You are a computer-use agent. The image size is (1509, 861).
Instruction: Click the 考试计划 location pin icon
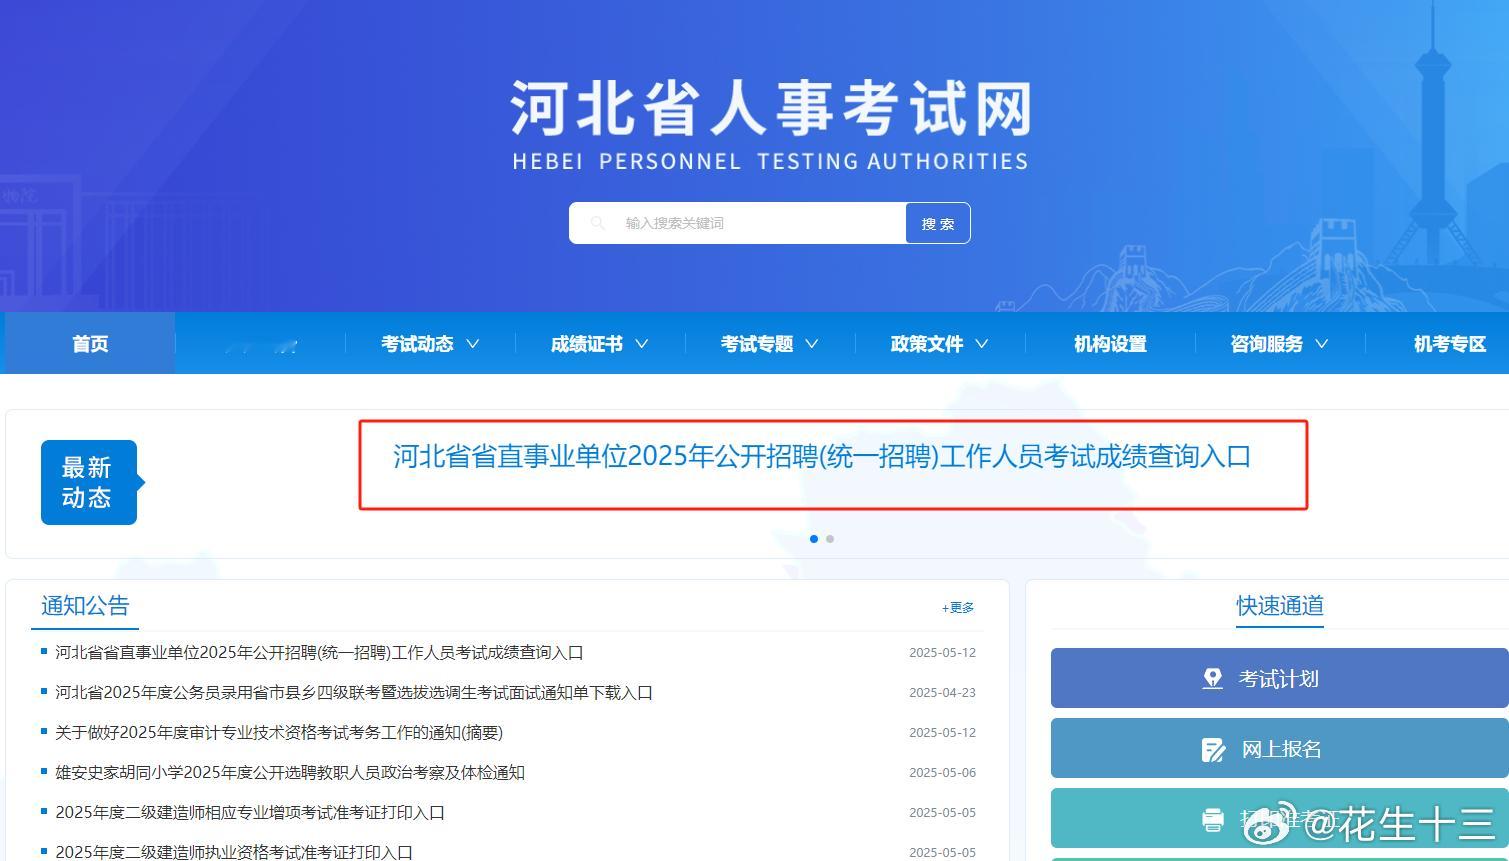[x=1213, y=679]
